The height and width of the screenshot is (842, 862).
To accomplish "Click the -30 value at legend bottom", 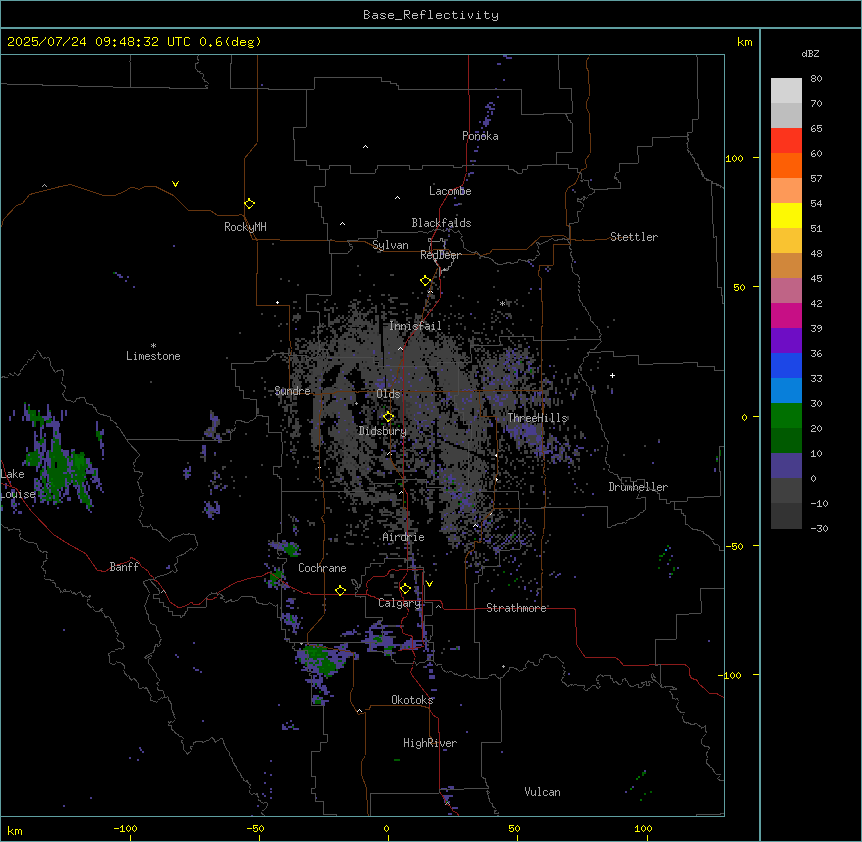I will 819,528.
